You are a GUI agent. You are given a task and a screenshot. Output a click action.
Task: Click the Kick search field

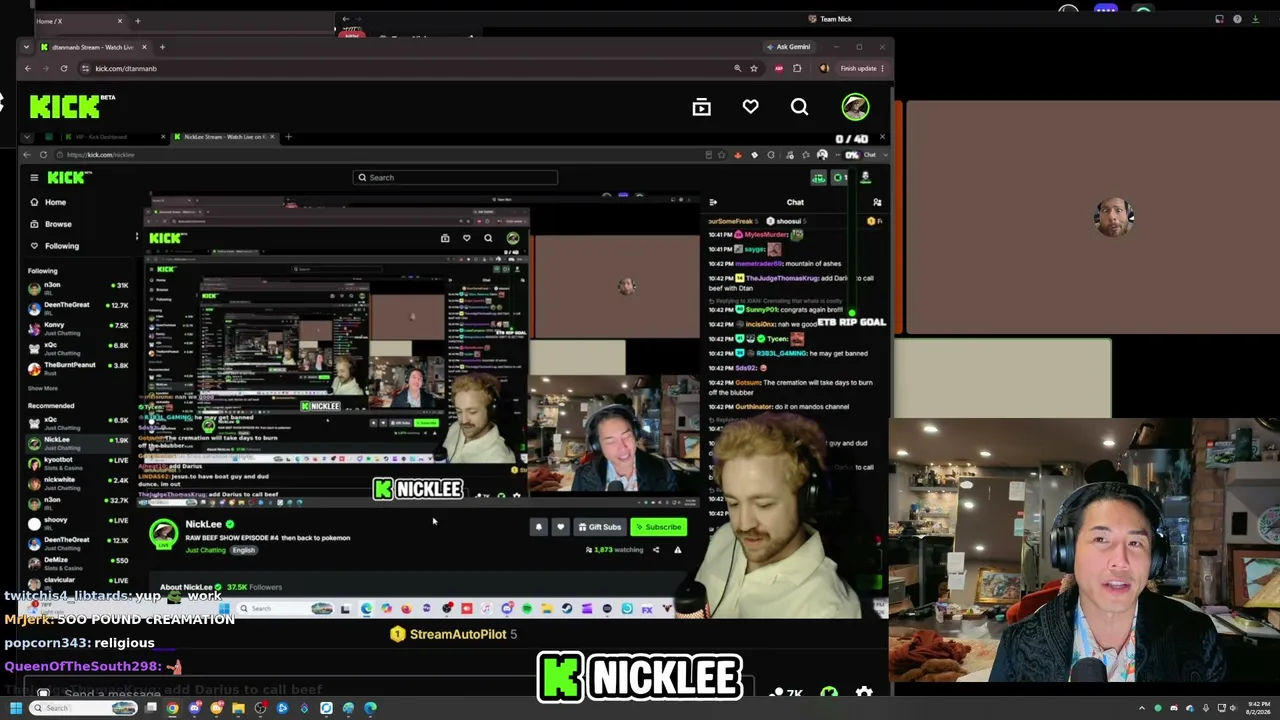pos(456,178)
